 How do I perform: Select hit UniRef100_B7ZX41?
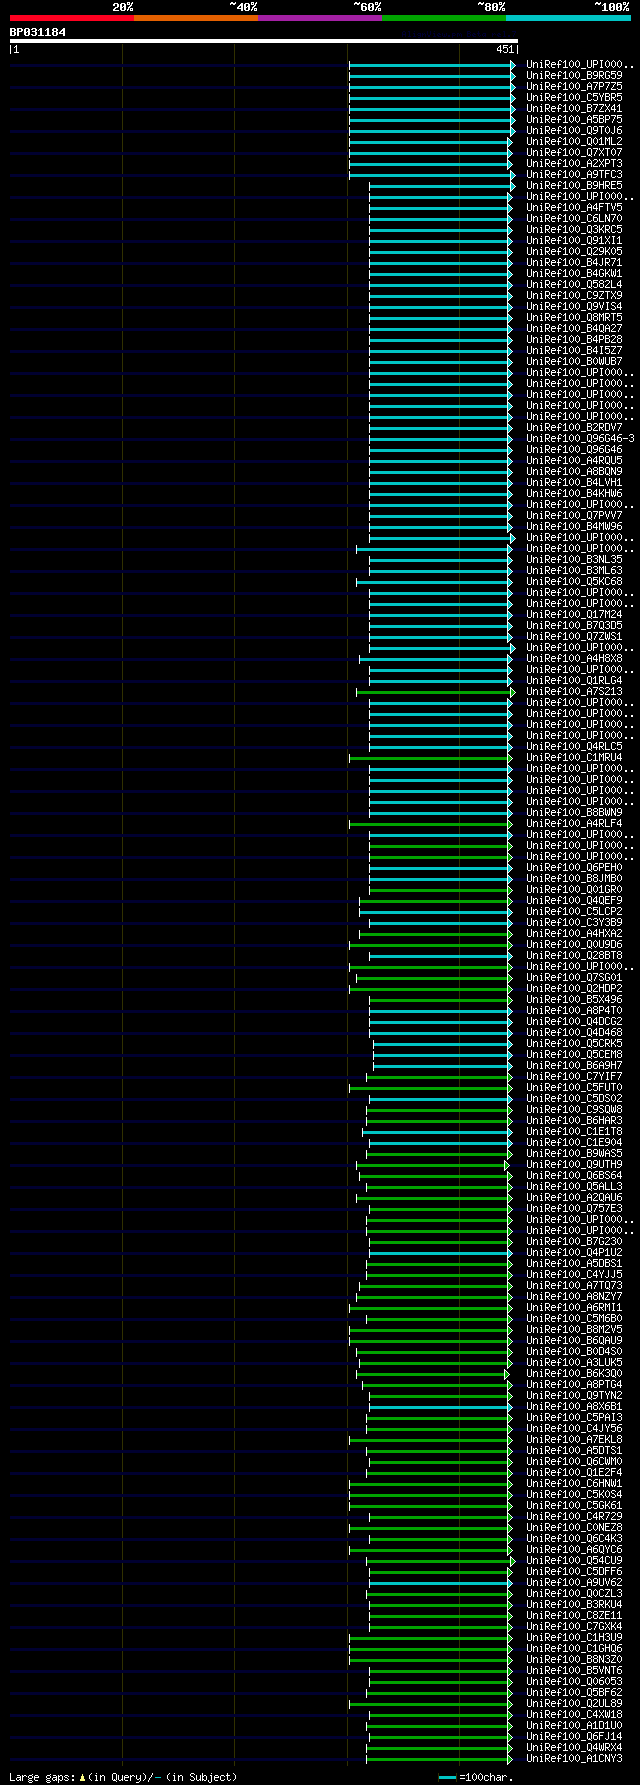pyautogui.click(x=574, y=108)
